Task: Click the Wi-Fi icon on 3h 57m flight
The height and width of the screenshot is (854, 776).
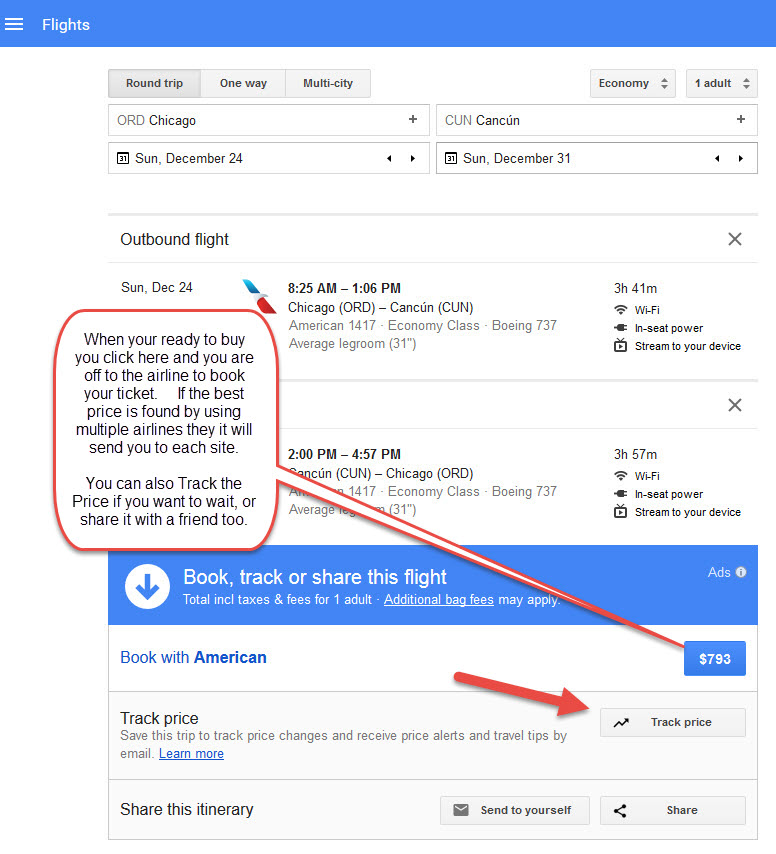Action: click(x=620, y=476)
